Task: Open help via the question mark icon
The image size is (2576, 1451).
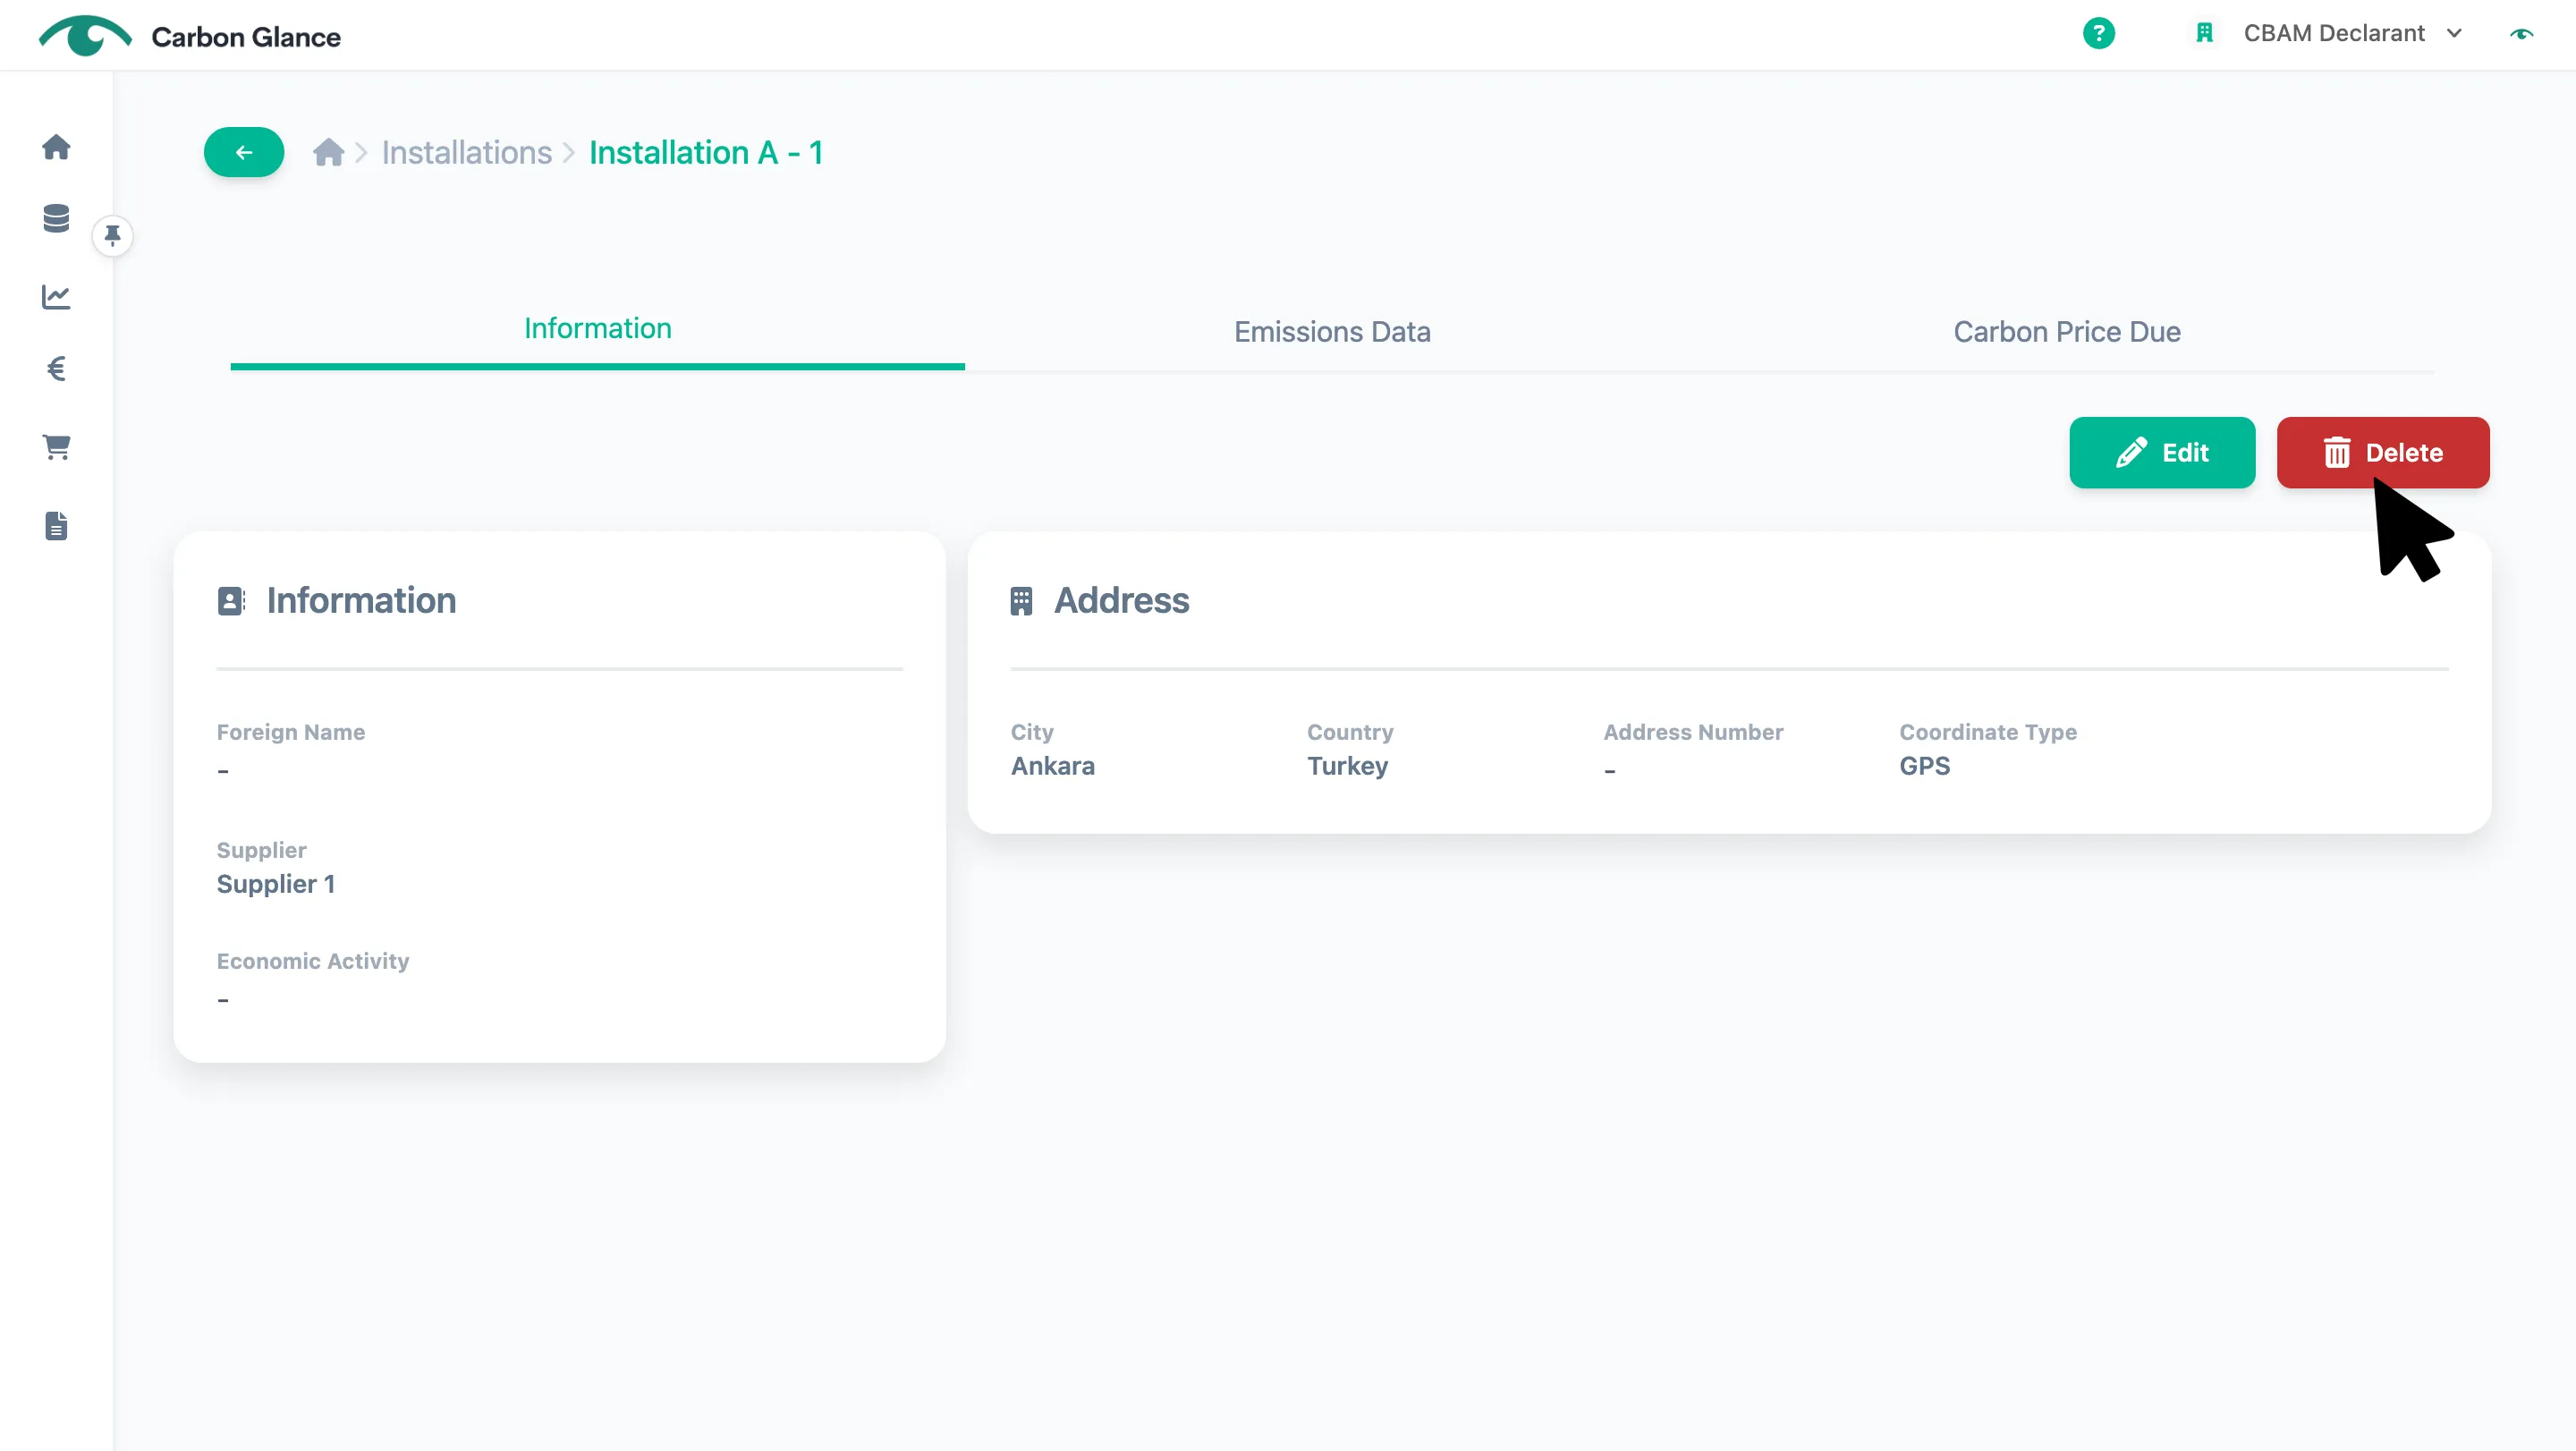Action: [x=2098, y=33]
